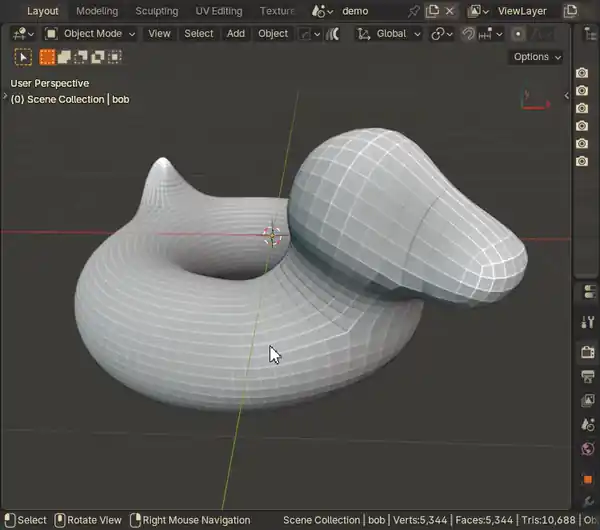Open the Object properties orange square icon
This screenshot has width=600, height=530.
[588, 479]
